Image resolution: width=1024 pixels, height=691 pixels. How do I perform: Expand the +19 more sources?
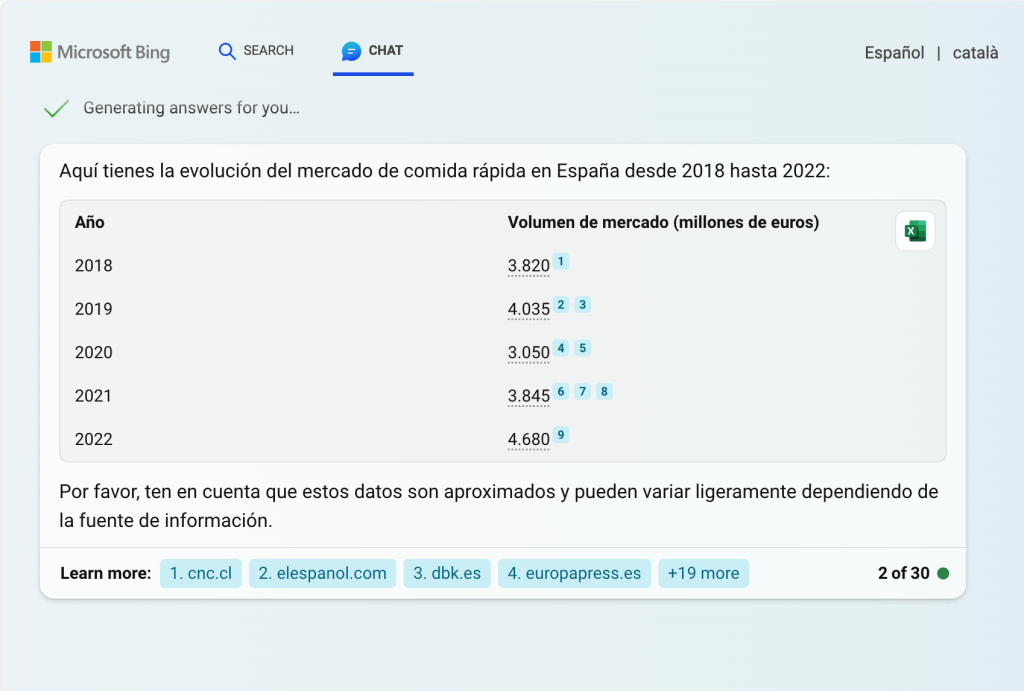coord(703,573)
